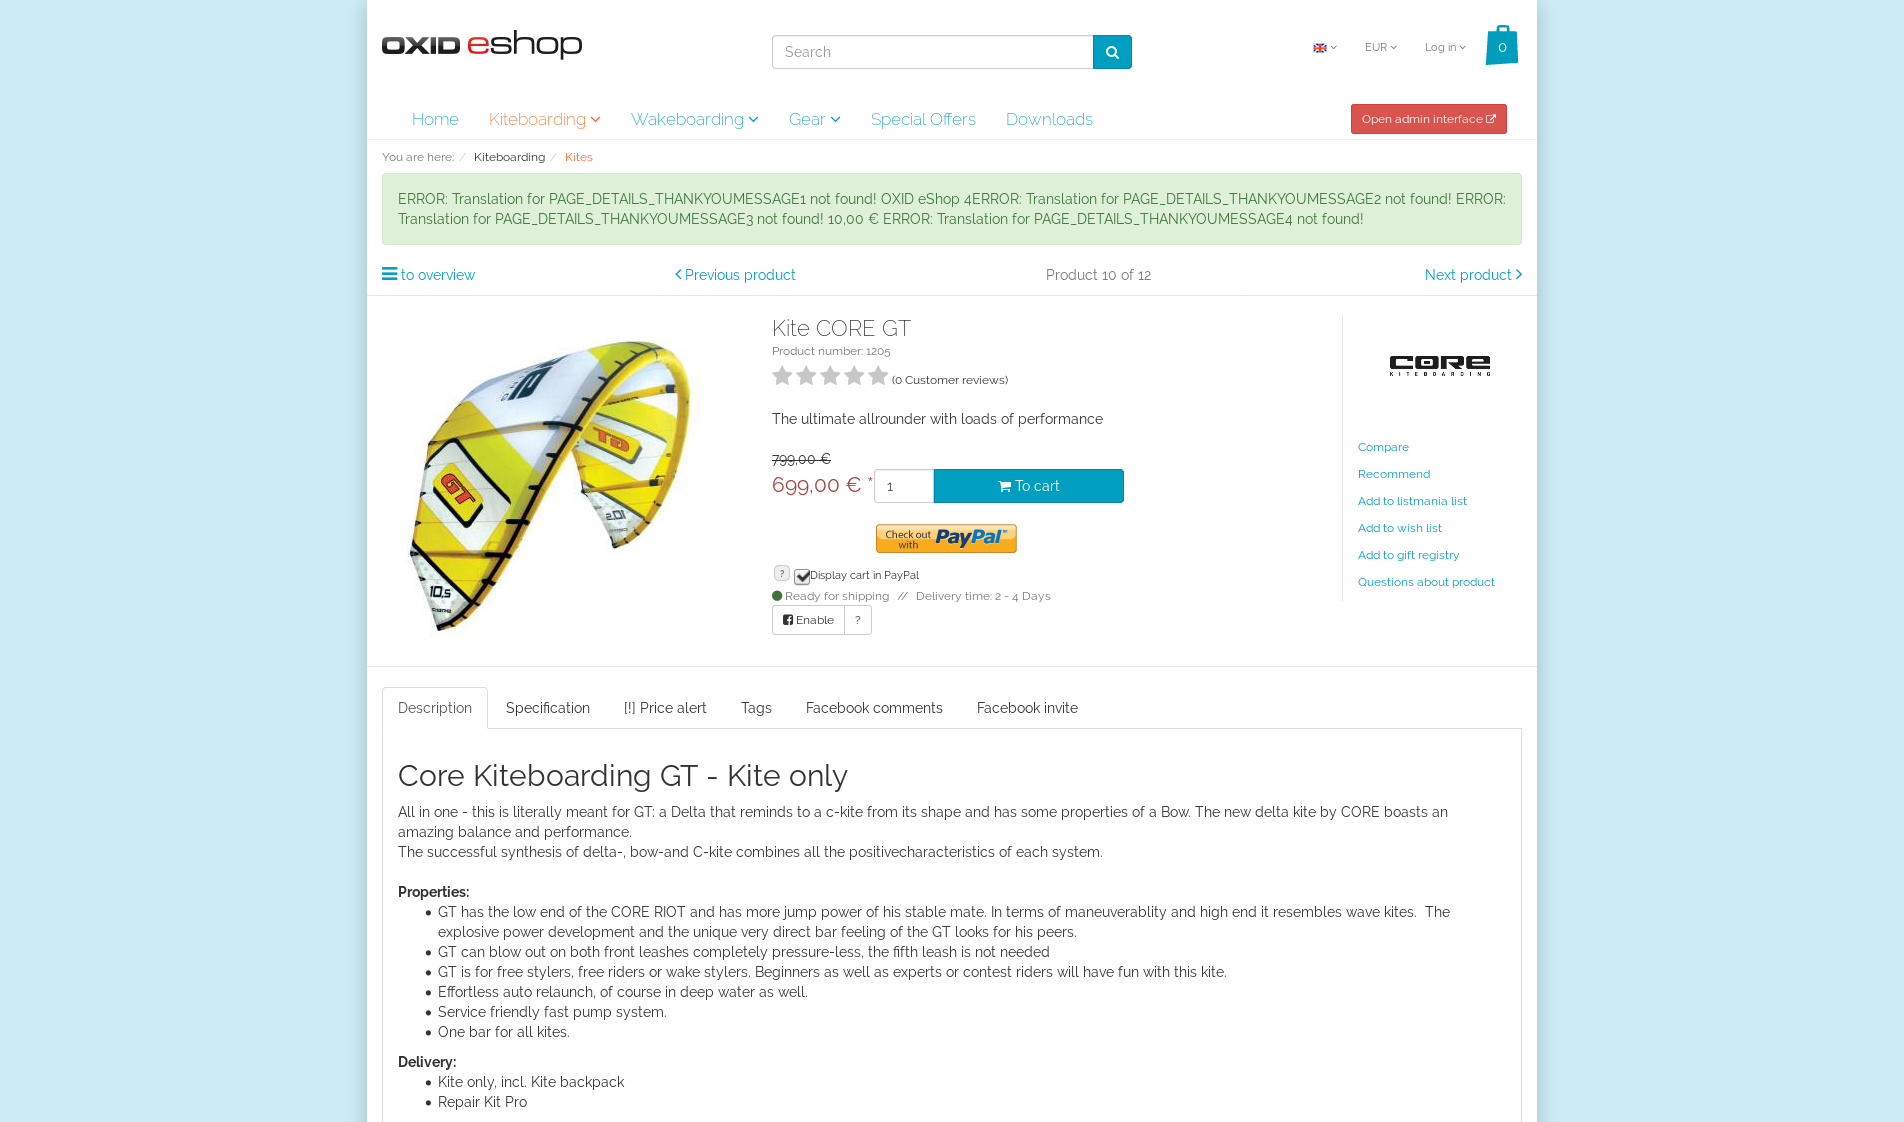1904x1122 pixels.
Task: Add the kite with To cart button
Action: click(x=1028, y=486)
